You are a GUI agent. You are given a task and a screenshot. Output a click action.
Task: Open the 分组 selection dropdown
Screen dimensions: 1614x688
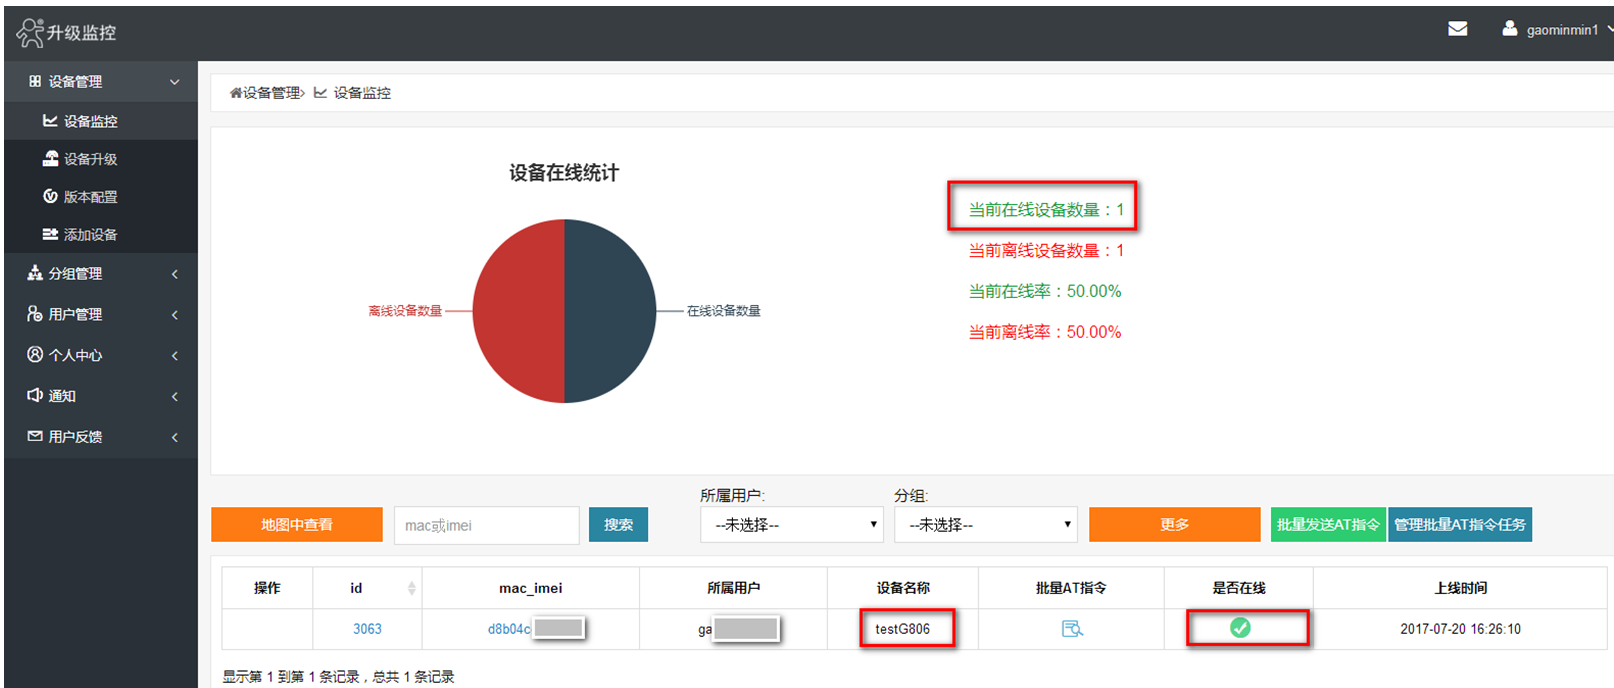pyautogui.click(x=985, y=525)
